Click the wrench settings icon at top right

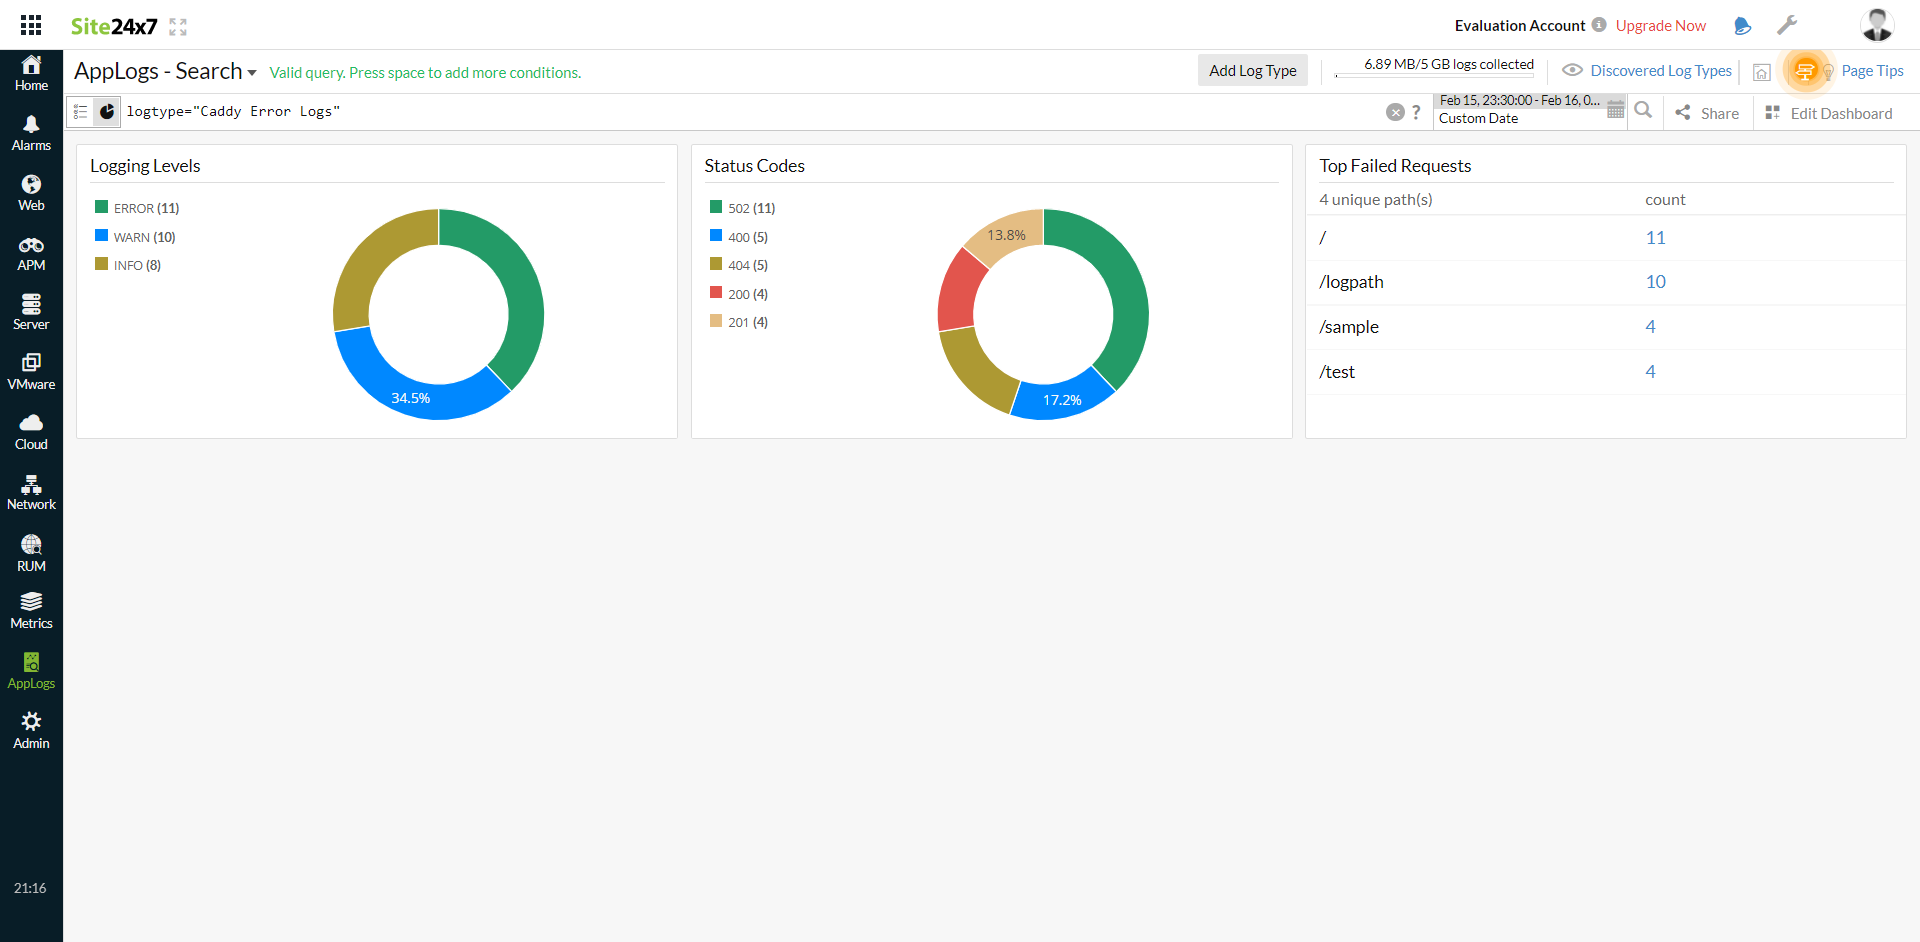tap(1788, 25)
